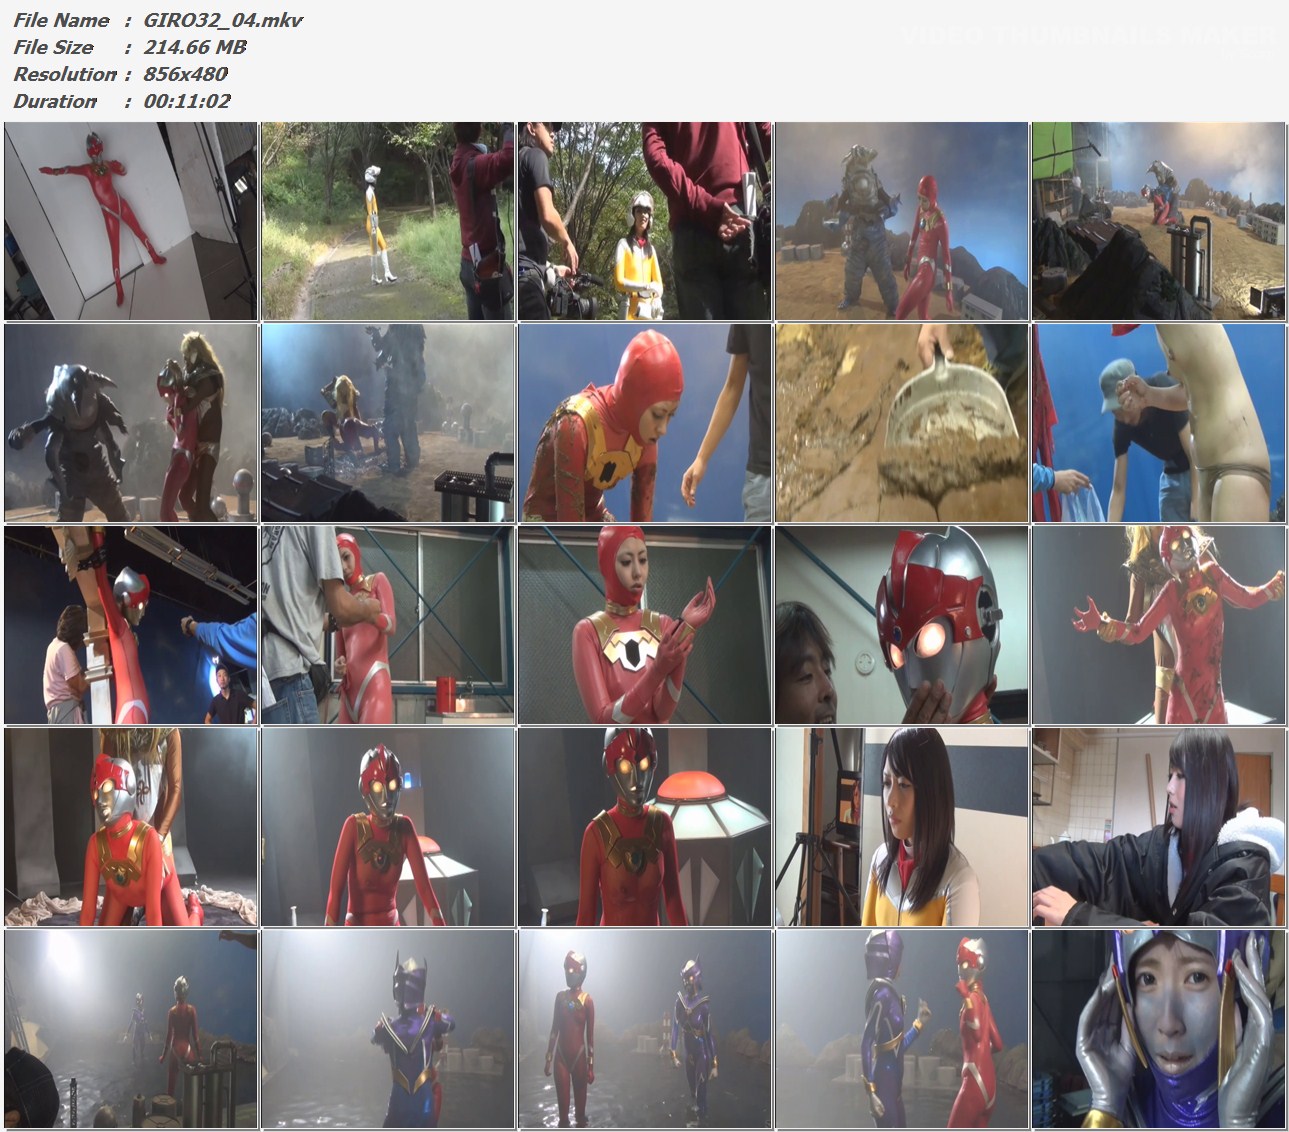
Task: Open thumbnail of grey monster beside red heroine
Action: (x=902, y=221)
